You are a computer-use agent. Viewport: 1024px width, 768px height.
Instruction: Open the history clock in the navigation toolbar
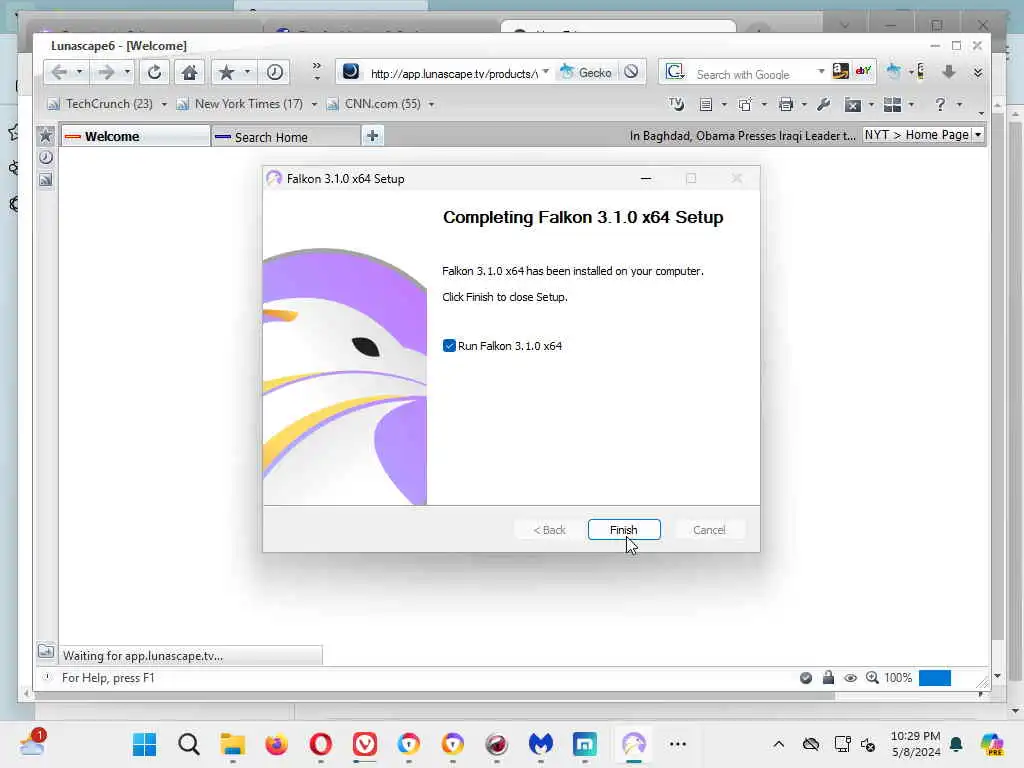274,72
